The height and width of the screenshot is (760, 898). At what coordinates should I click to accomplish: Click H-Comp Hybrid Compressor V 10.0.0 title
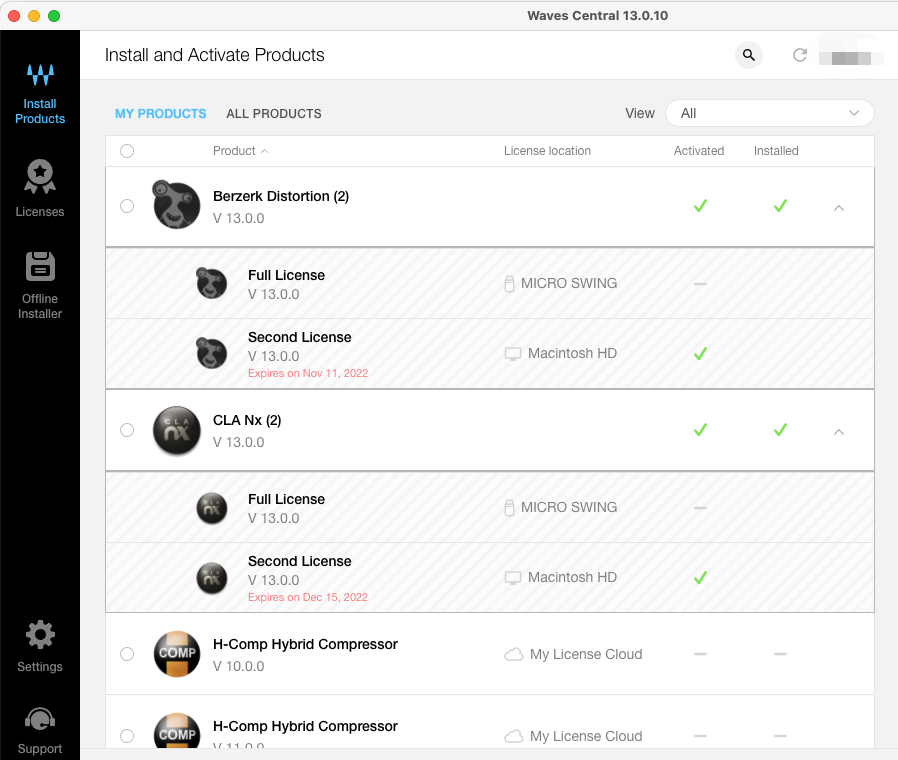pos(305,644)
